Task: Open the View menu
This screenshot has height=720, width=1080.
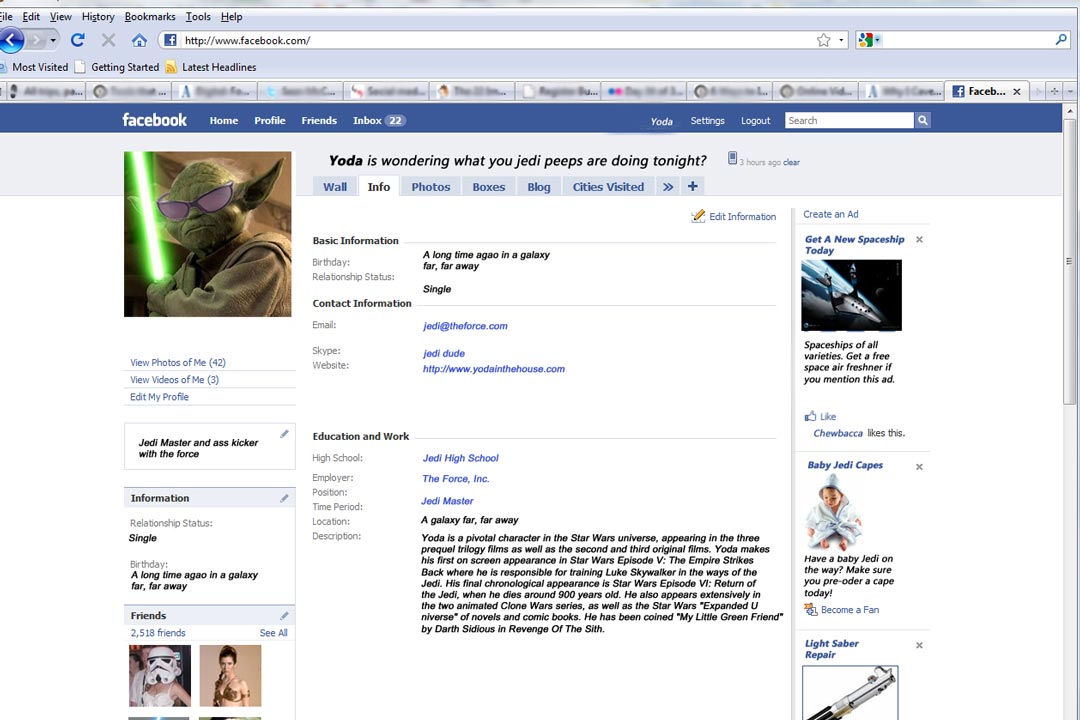Action: 61,17
